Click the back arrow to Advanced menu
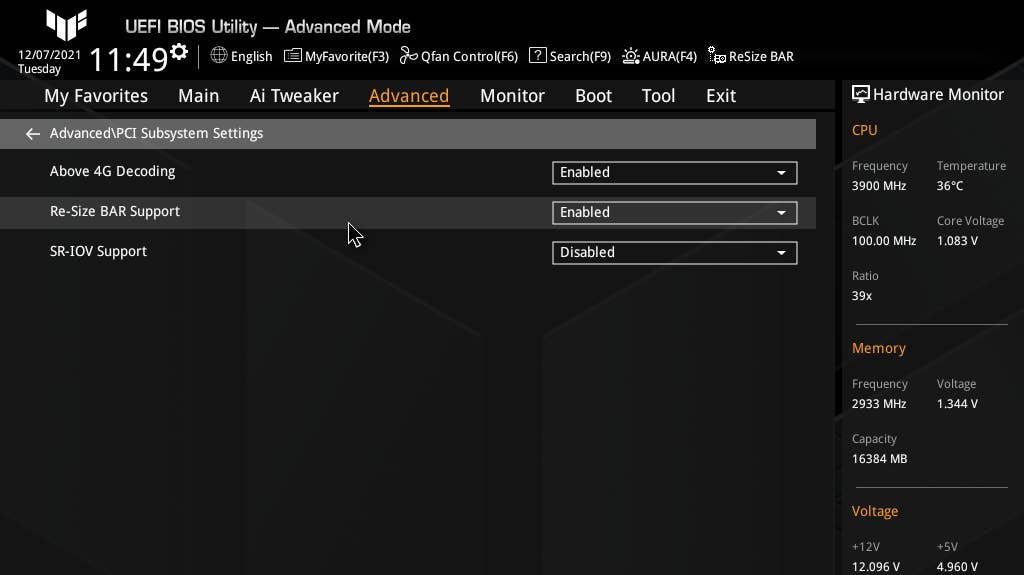The width and height of the screenshot is (1024, 575). (x=33, y=134)
